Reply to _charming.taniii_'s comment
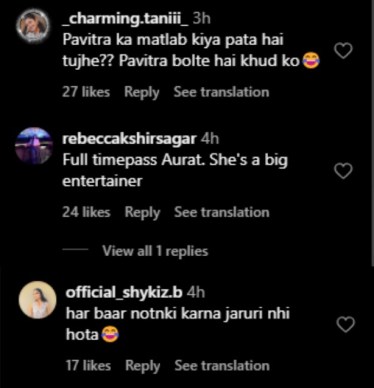Image resolution: width=374 pixels, height=388 pixels. point(142,92)
